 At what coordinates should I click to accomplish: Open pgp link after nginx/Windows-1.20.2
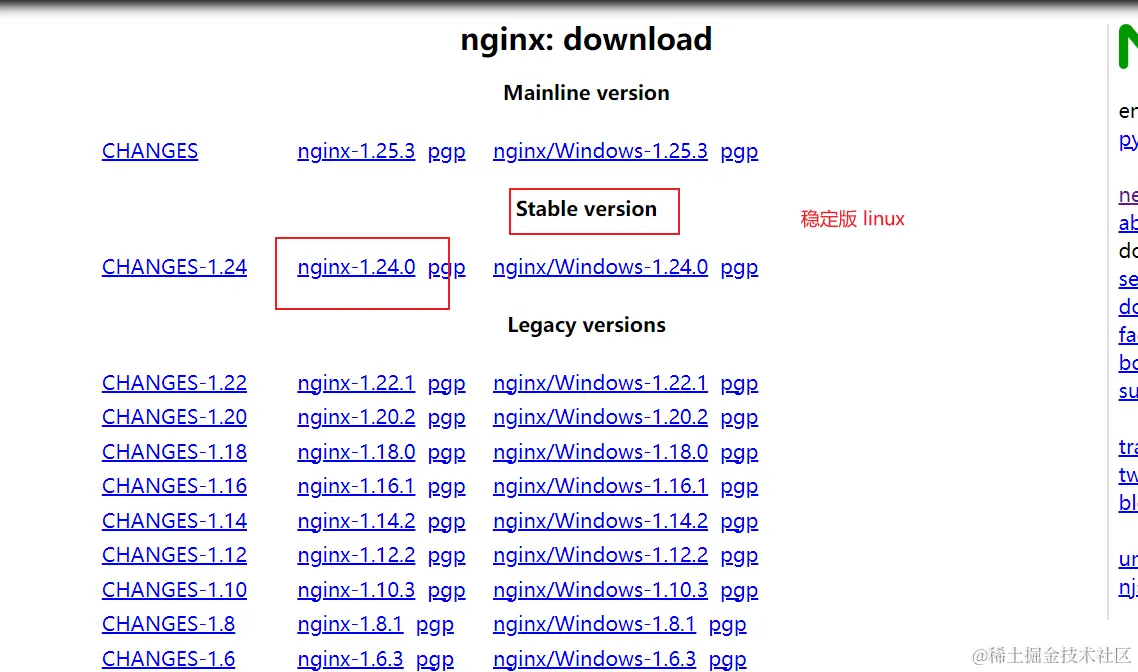(739, 418)
